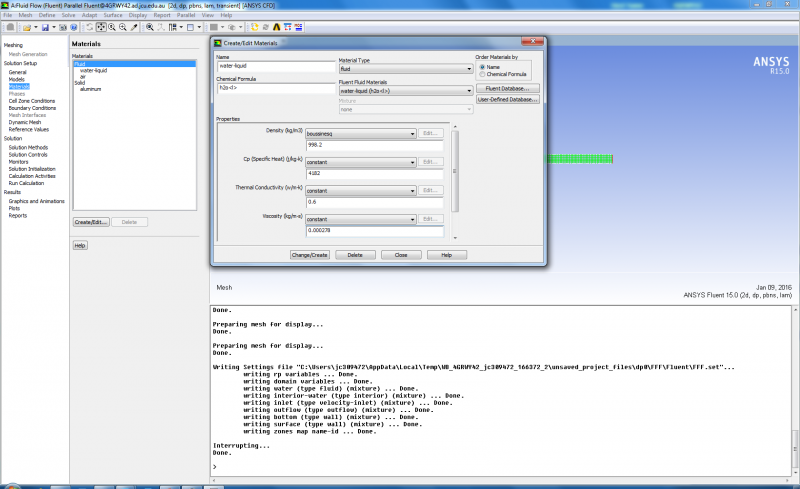Click the Viscosity value field
This screenshot has height=489, width=800.
374,231
